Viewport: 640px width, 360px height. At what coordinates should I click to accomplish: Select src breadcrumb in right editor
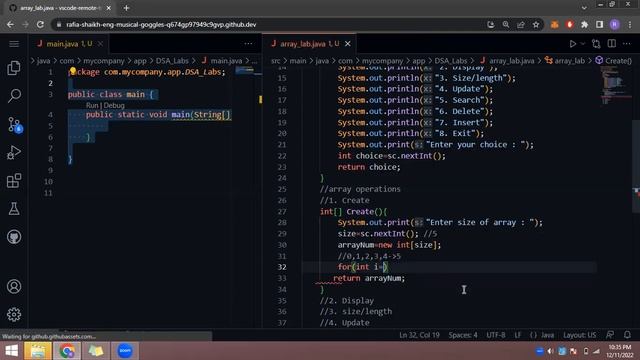pyautogui.click(x=276, y=61)
